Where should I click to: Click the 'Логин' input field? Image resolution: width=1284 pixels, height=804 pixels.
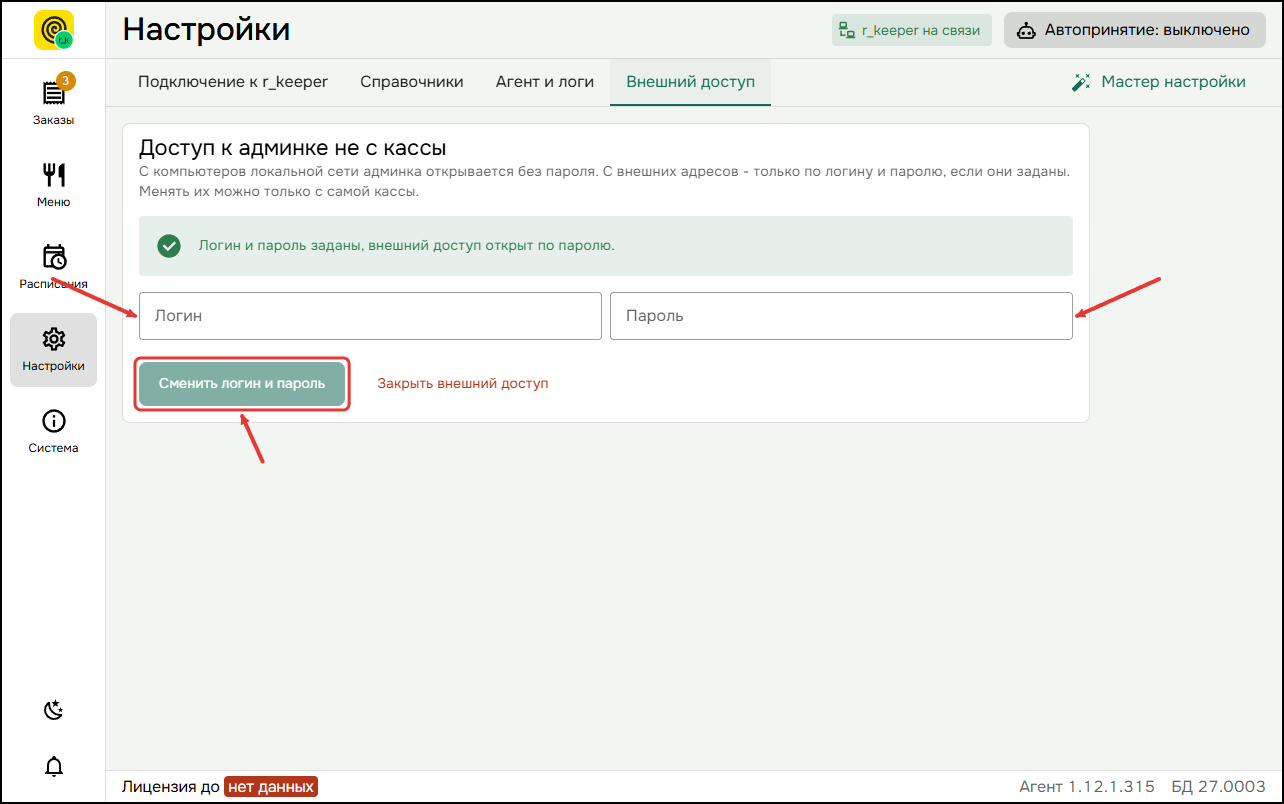coord(370,316)
